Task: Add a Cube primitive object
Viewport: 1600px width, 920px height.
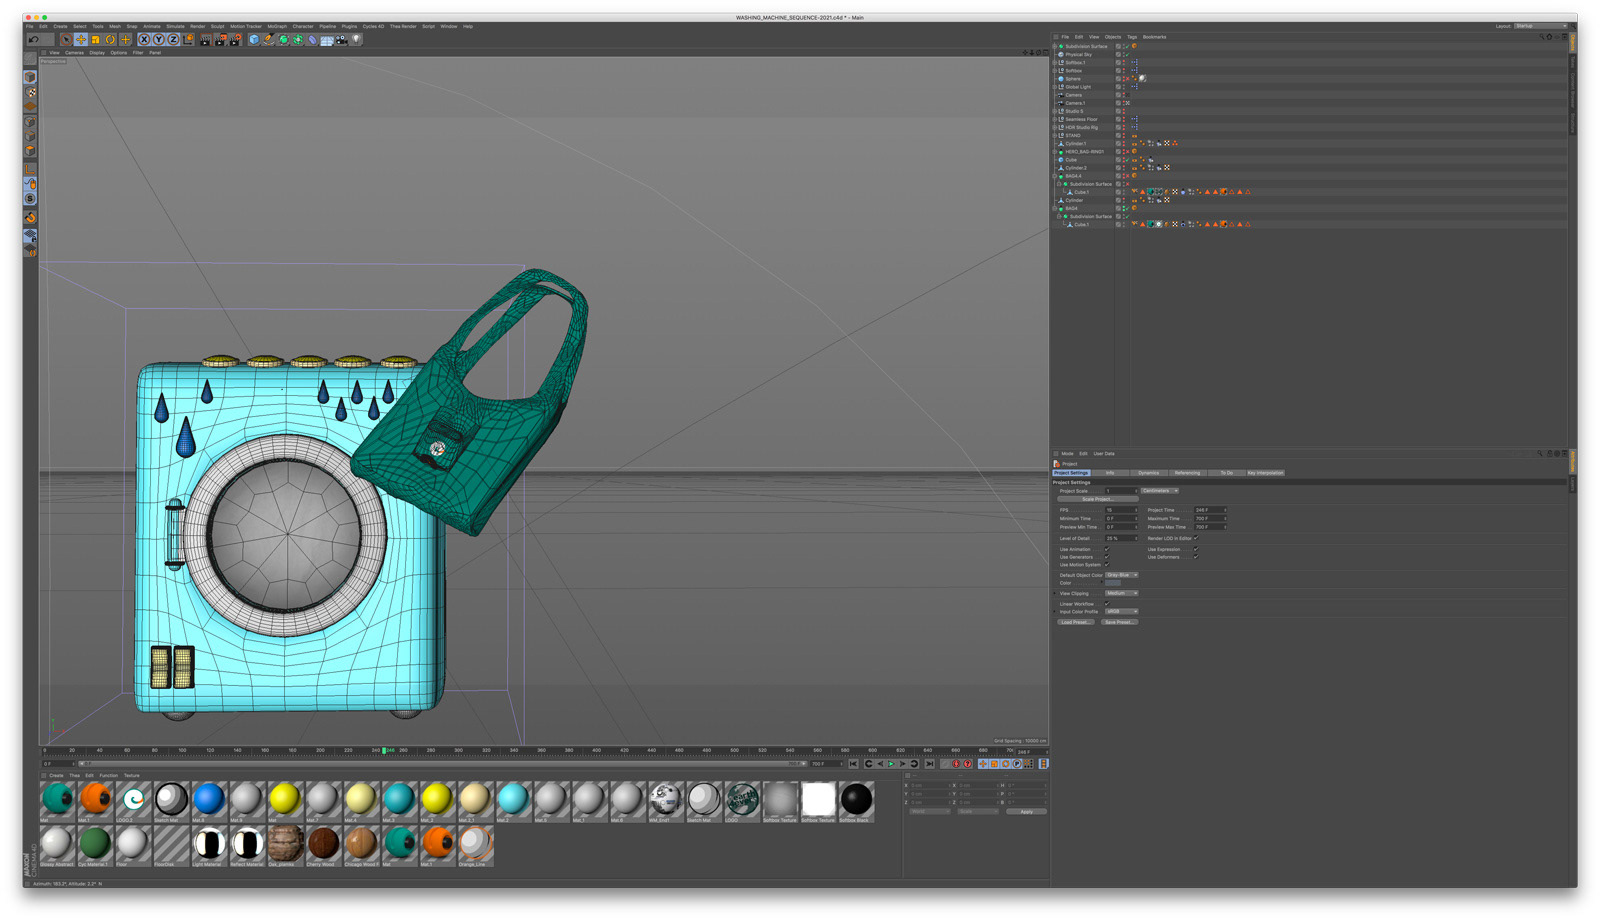Action: pyautogui.click(x=254, y=40)
